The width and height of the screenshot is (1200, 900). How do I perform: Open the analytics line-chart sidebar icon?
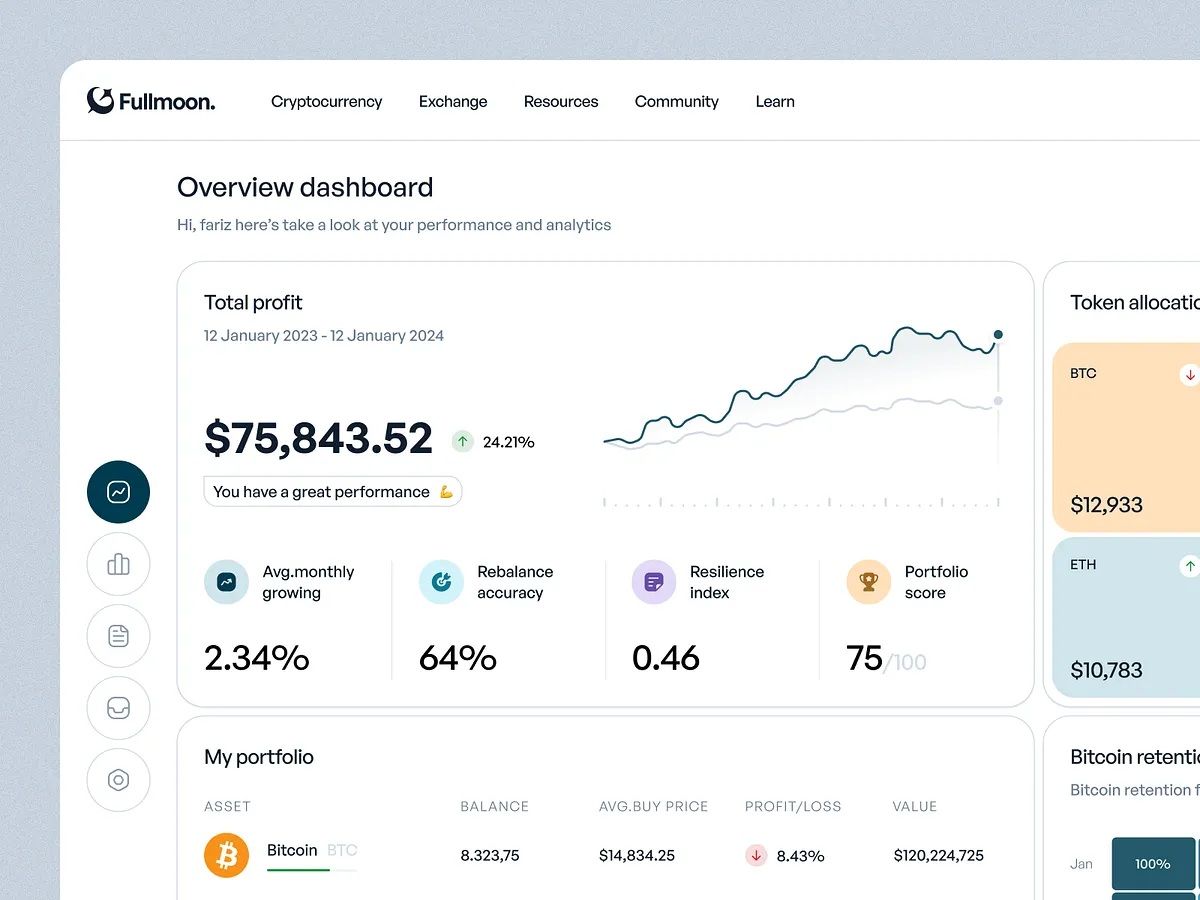(x=118, y=492)
